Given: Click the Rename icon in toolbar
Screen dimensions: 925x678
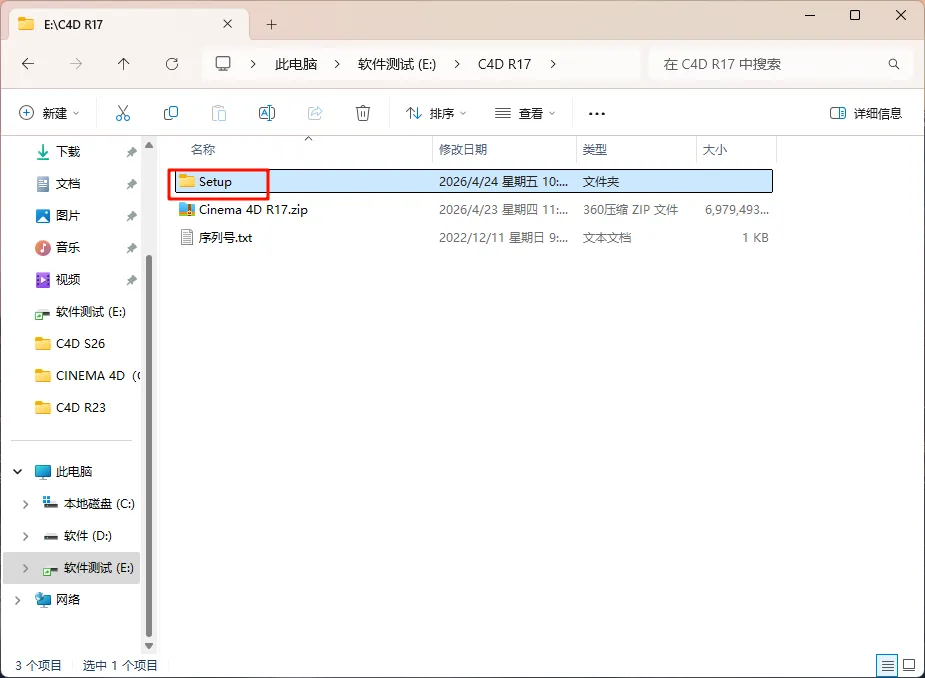Looking at the screenshot, I should [x=267, y=113].
